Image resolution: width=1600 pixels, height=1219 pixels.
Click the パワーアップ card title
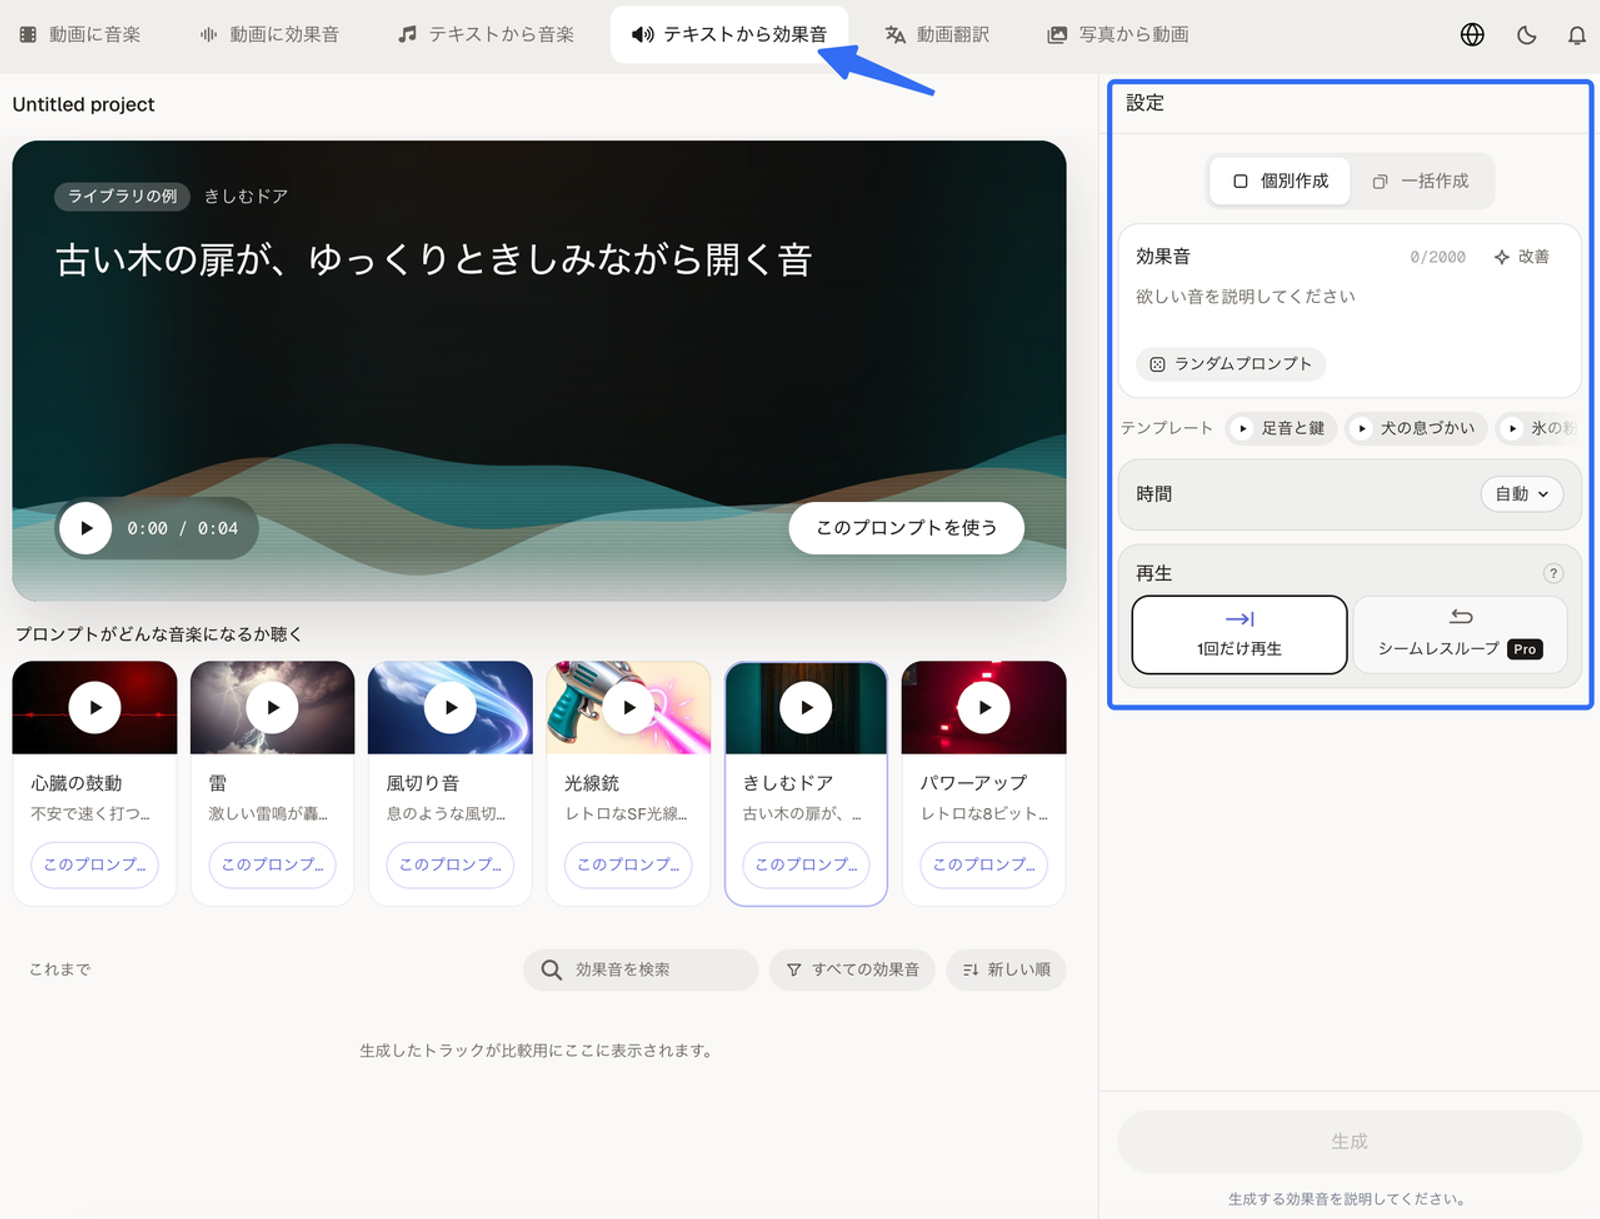coord(974,783)
